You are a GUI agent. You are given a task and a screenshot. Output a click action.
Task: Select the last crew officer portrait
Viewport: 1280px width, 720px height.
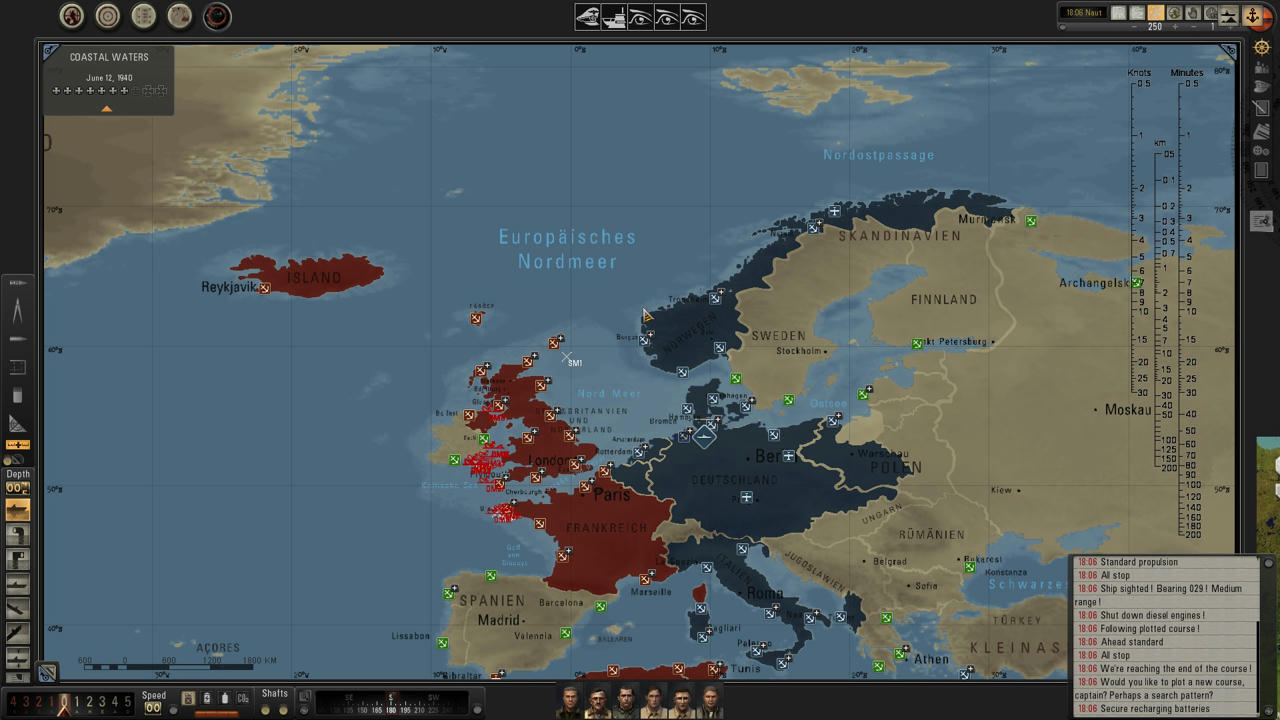[711, 701]
